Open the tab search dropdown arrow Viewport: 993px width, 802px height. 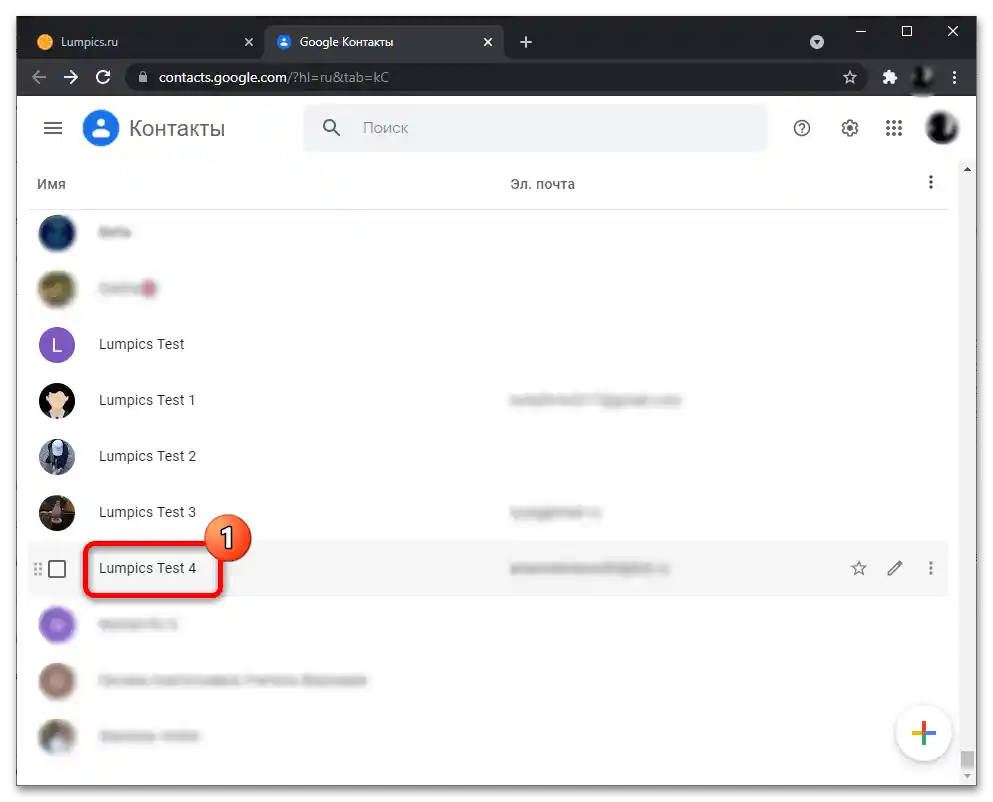tap(817, 42)
